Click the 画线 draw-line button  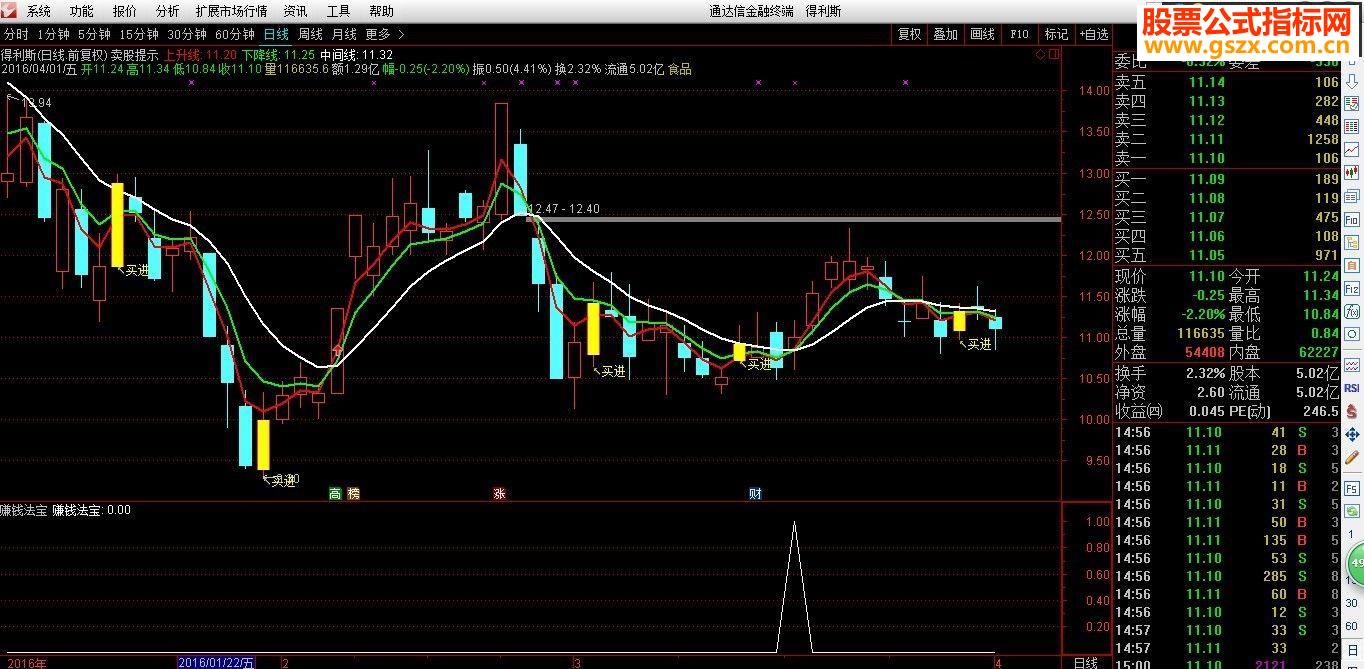click(982, 34)
